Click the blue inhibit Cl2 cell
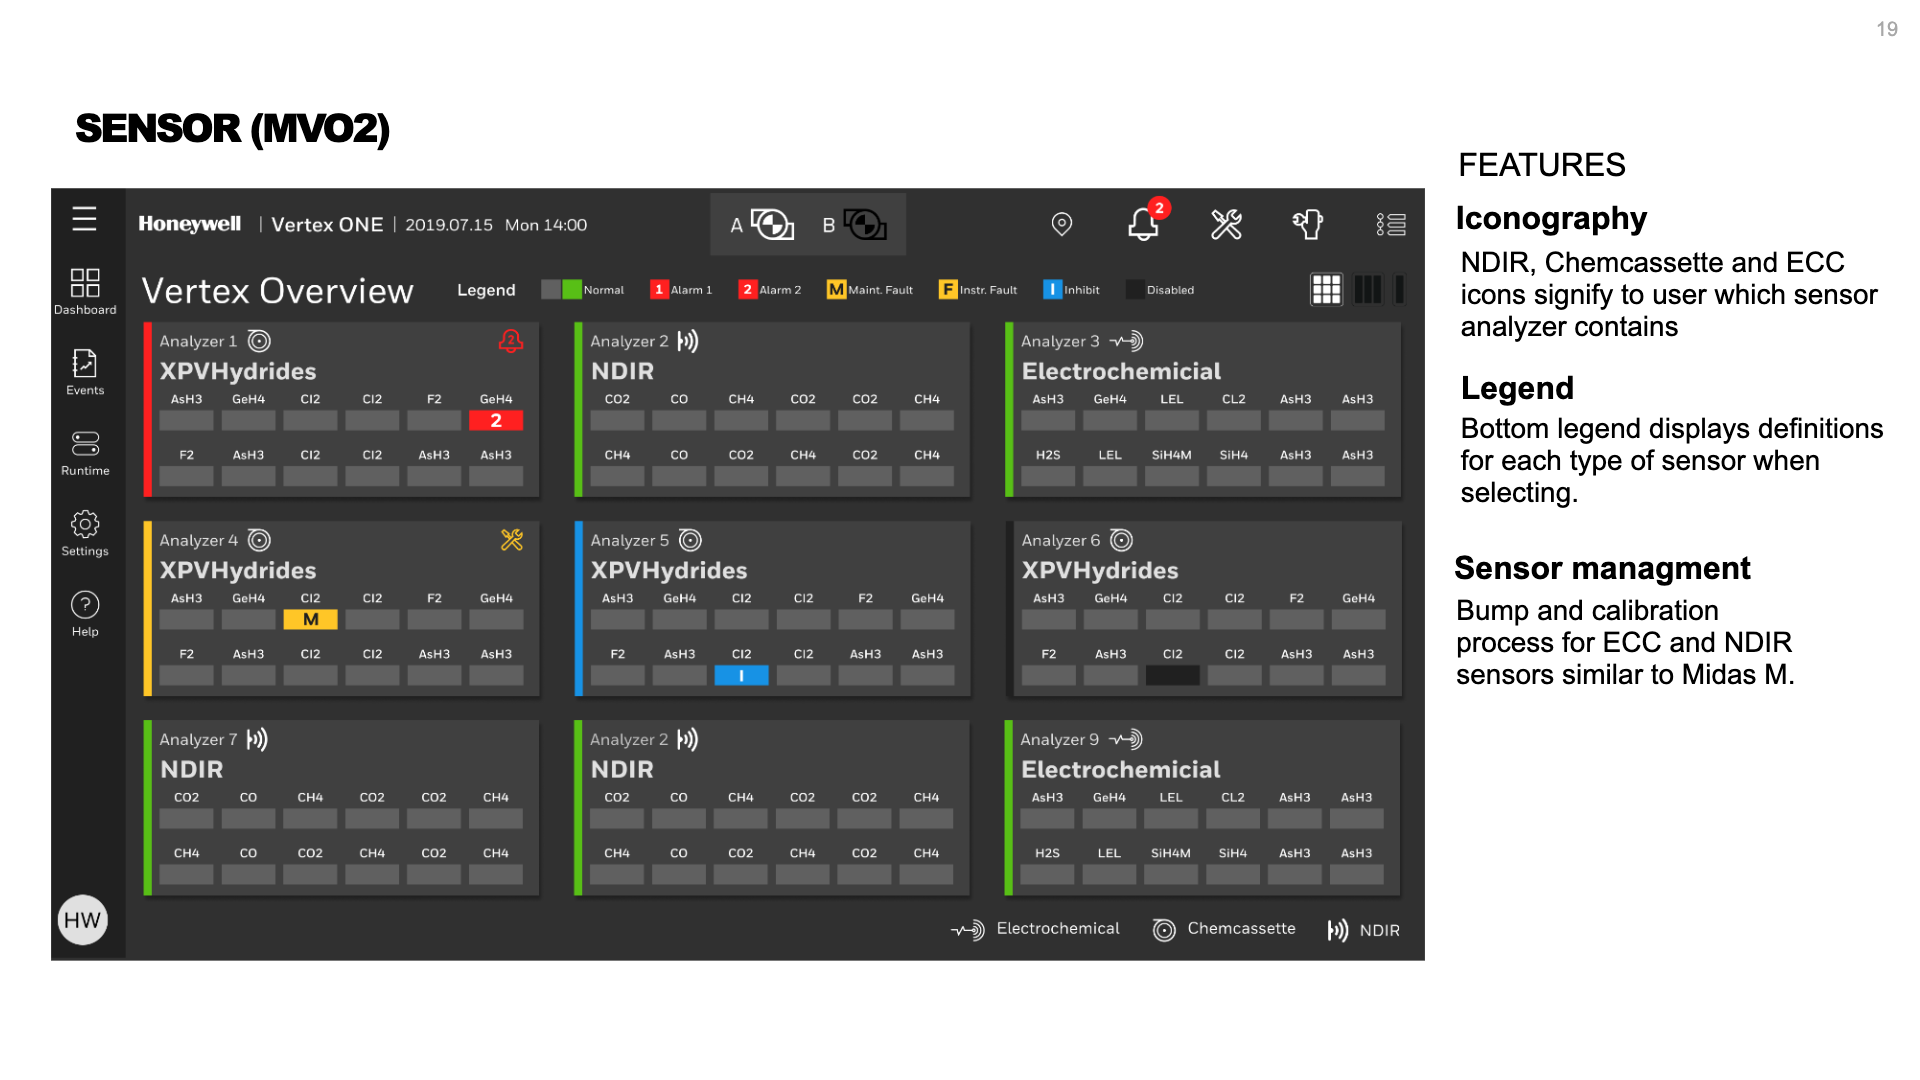 click(x=741, y=676)
